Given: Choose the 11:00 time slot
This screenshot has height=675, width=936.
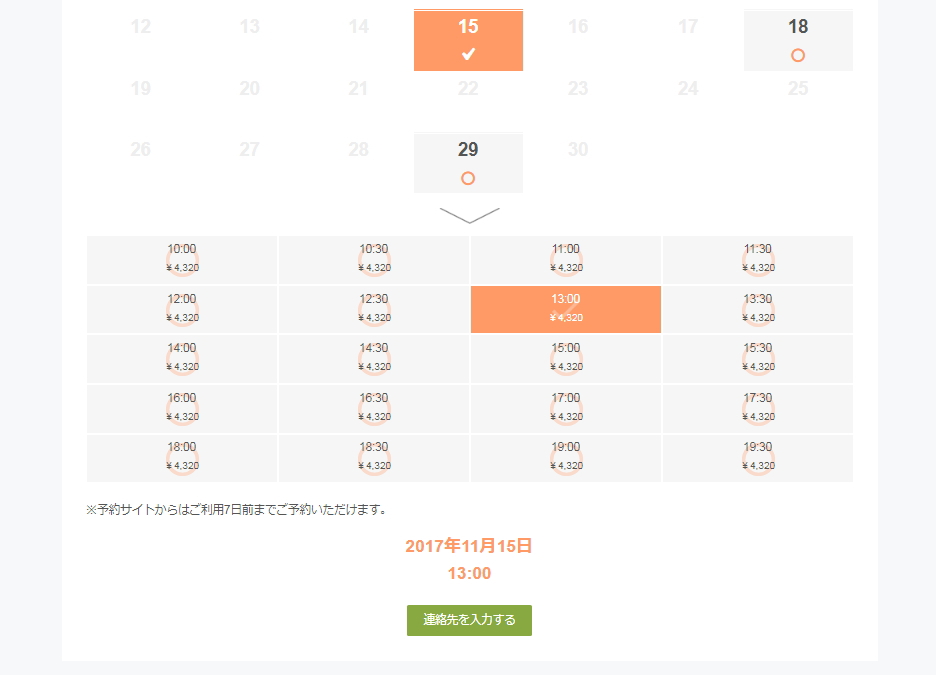Looking at the screenshot, I should 565,259.
